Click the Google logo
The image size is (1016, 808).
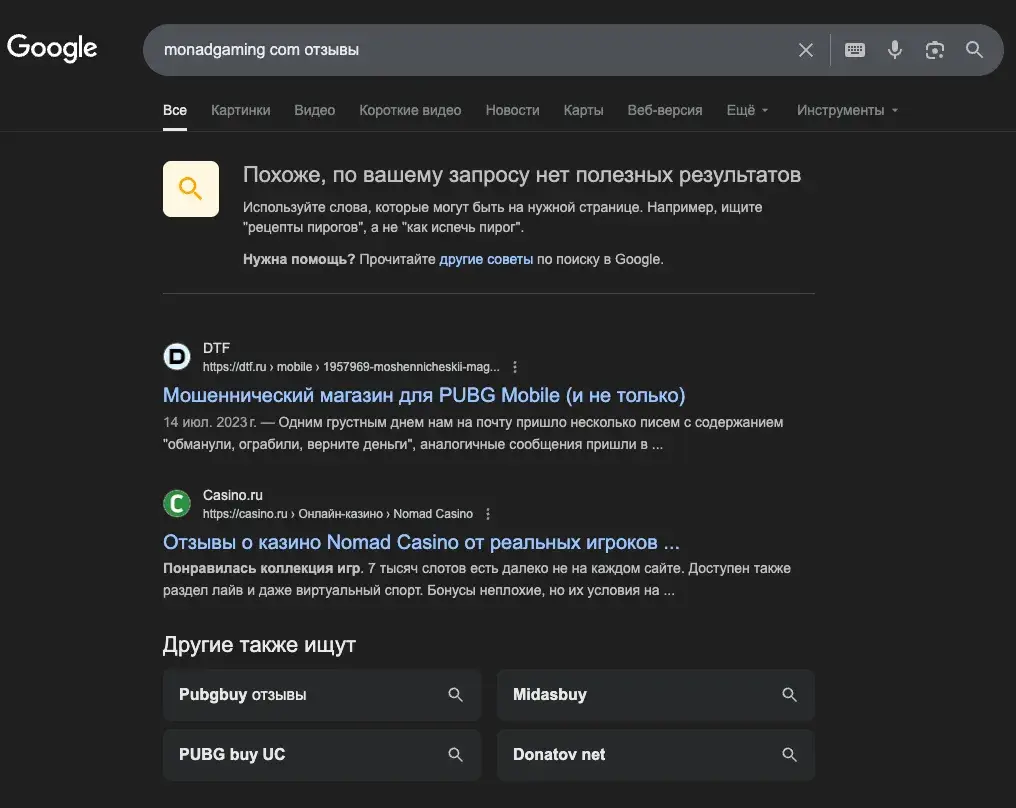[x=52, y=48]
